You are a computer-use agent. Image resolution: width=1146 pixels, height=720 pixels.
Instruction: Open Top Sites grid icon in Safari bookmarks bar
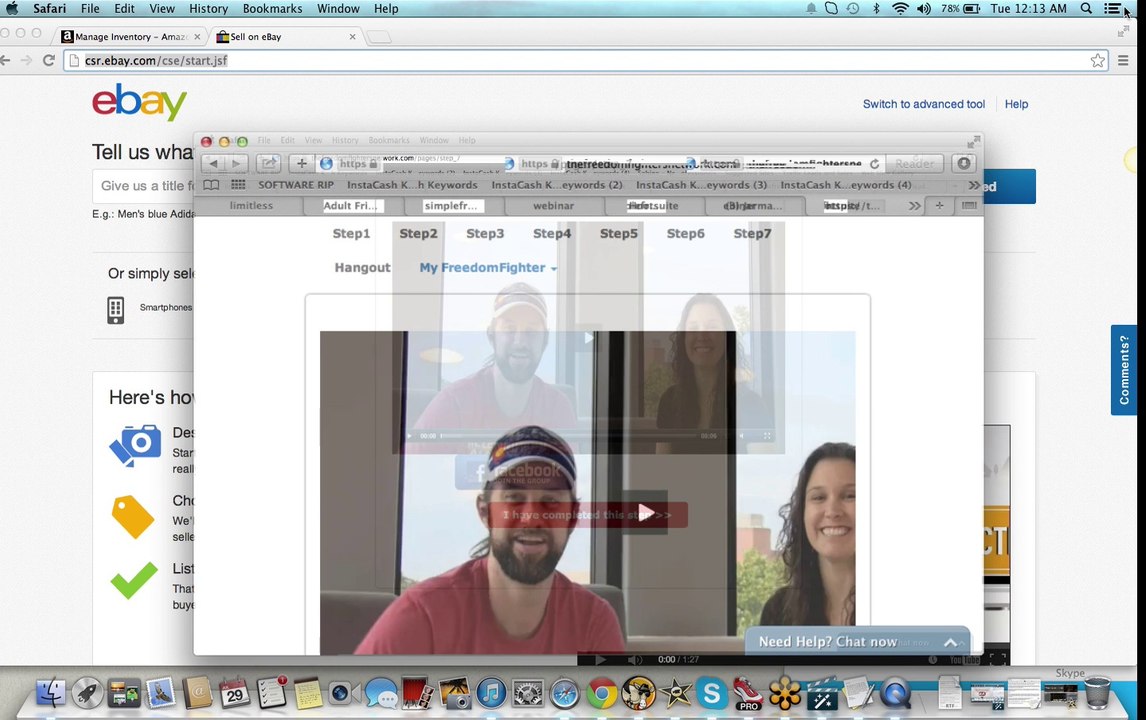(x=238, y=185)
